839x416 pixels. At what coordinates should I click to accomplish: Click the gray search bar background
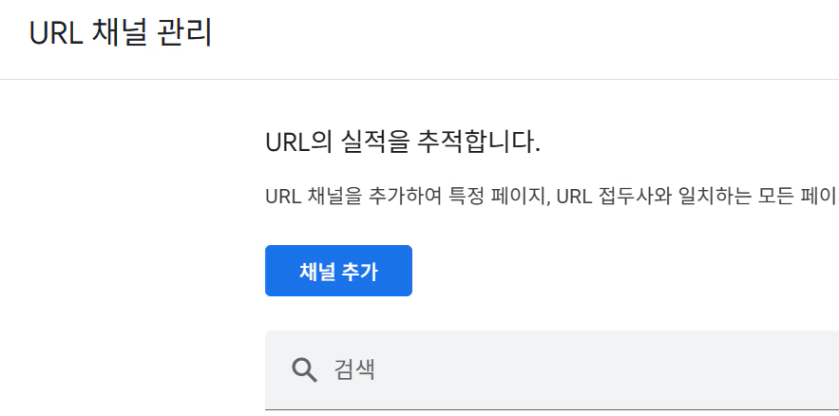(x=589, y=370)
